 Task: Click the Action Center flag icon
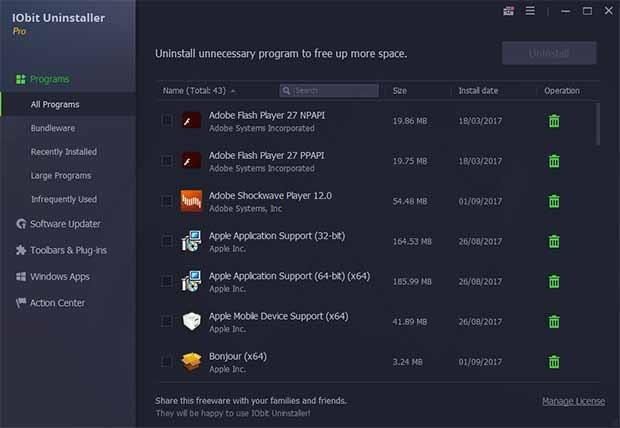pyautogui.click(x=21, y=303)
